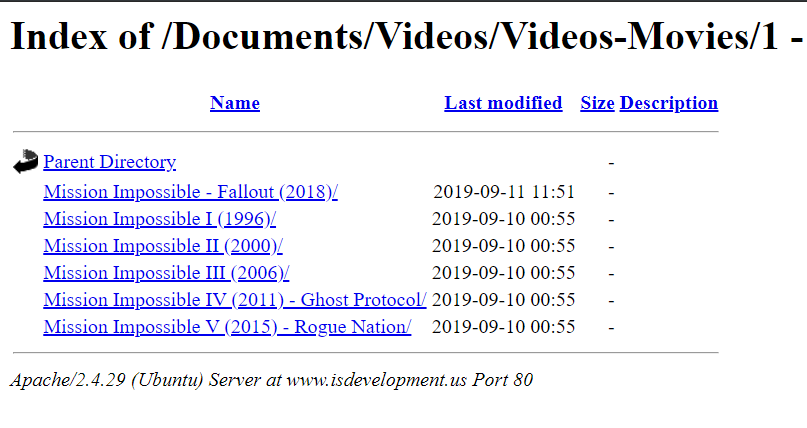Screen dimensions: 807x428
Task: Open the Parent Directory link
Action: [109, 162]
